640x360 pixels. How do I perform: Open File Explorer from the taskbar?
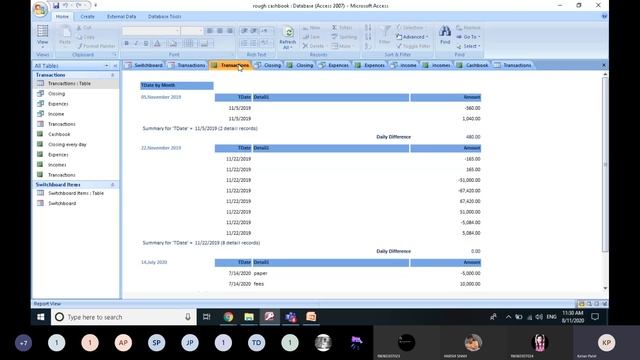[x=249, y=317]
